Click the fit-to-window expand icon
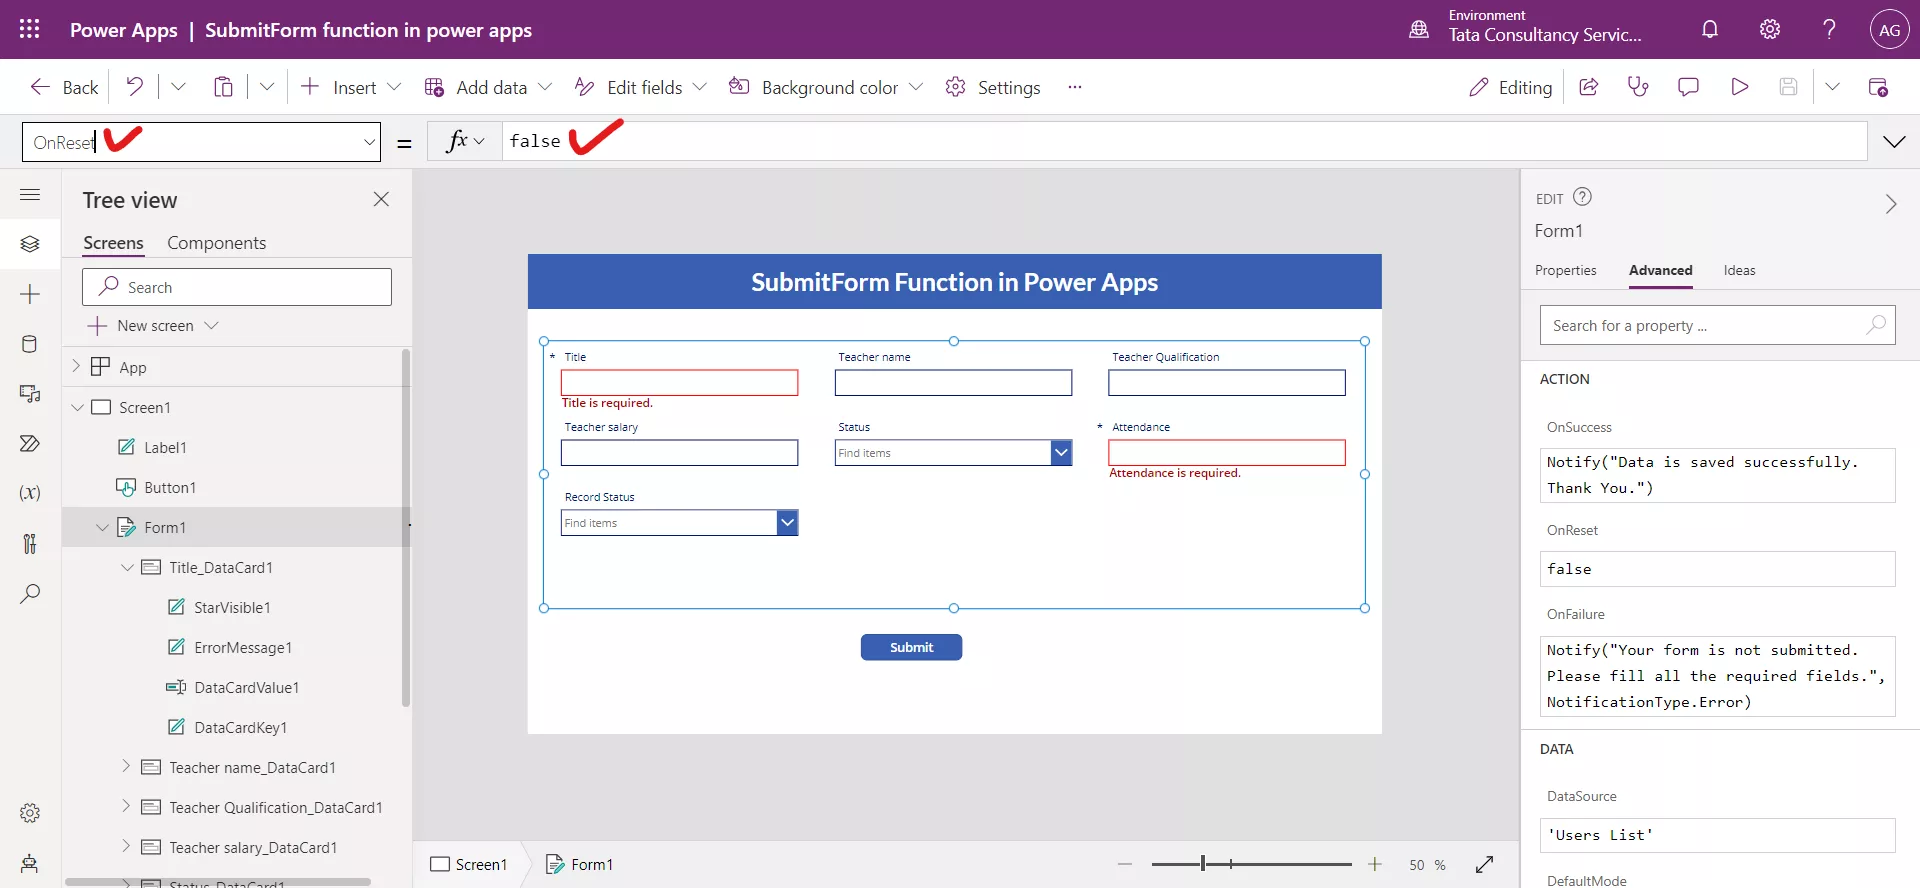 (x=1484, y=864)
